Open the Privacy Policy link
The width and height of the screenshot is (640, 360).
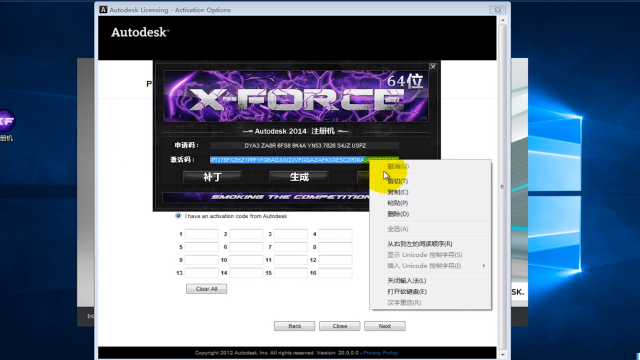[x=380, y=353]
